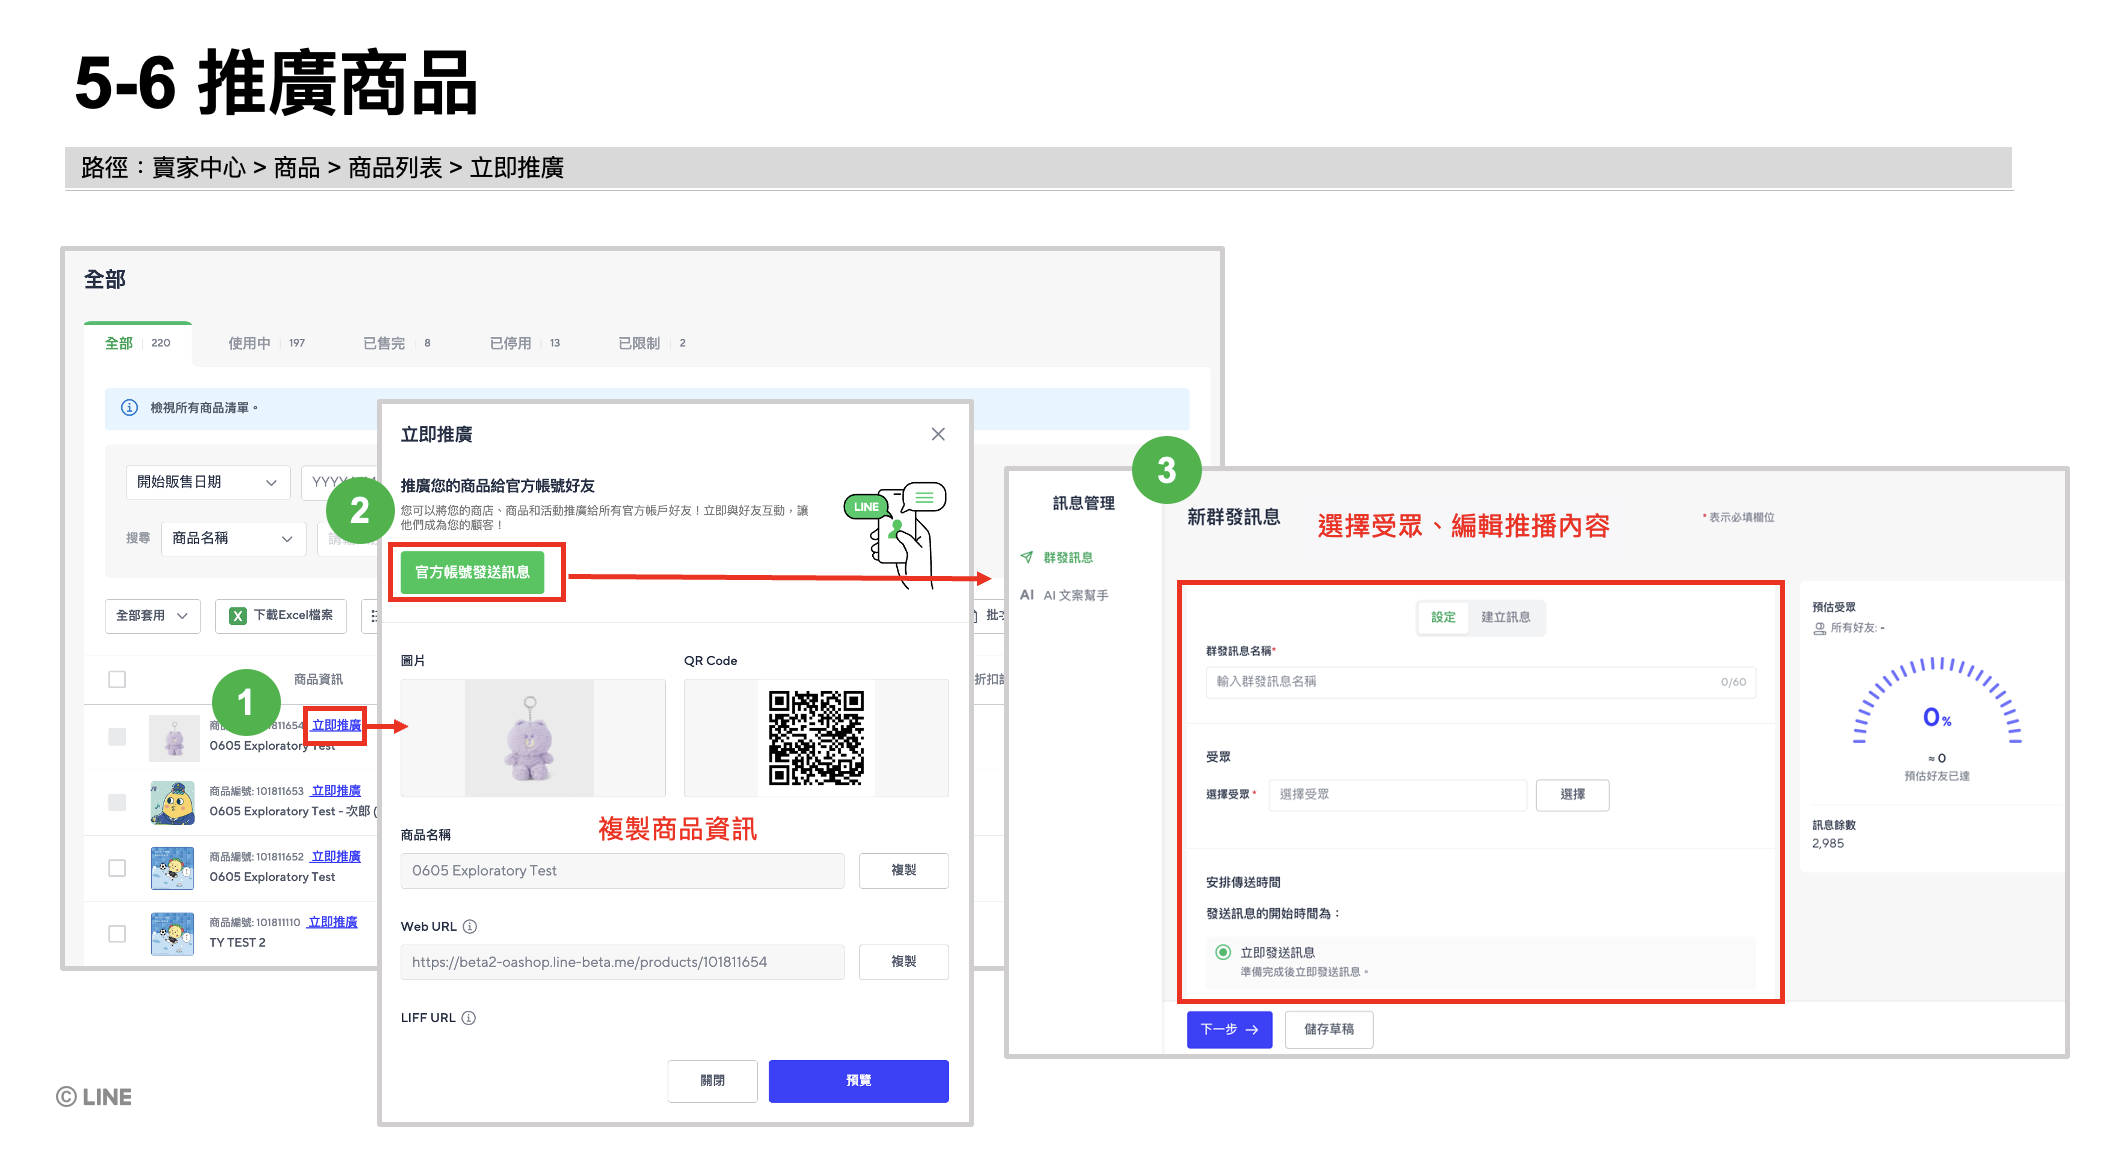The width and height of the screenshot is (2102, 1168).
Task: Click the LIFF URL info icon
Action: tap(469, 1017)
